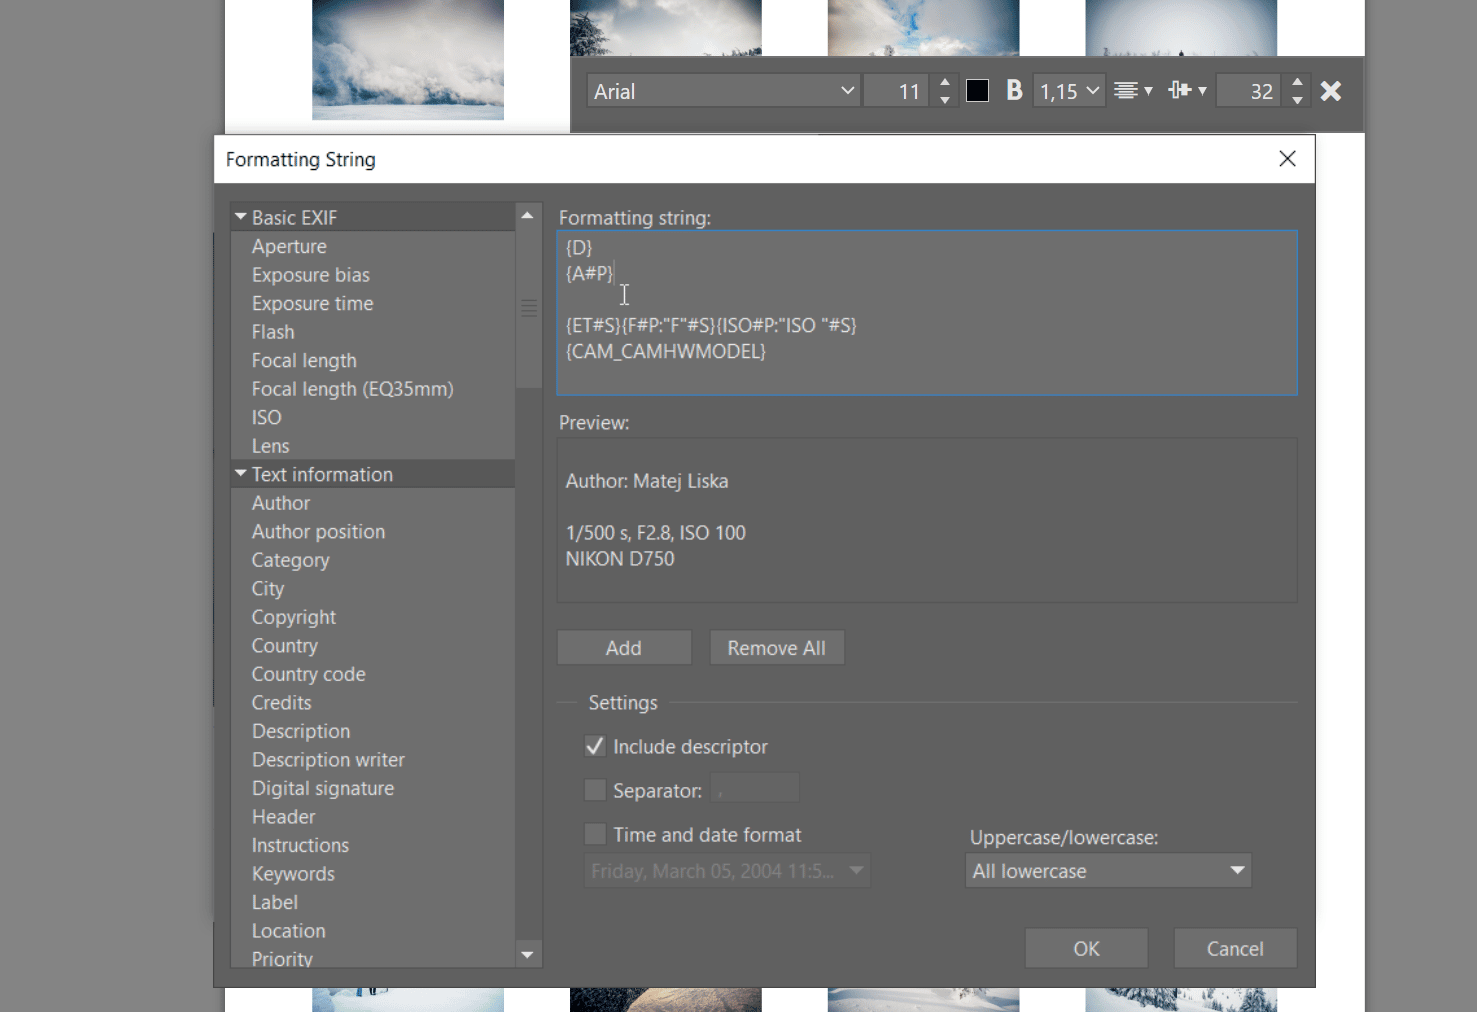Screen dimensions: 1477x1012
Task: Collapse the Basic EXIF section
Action: [241, 217]
